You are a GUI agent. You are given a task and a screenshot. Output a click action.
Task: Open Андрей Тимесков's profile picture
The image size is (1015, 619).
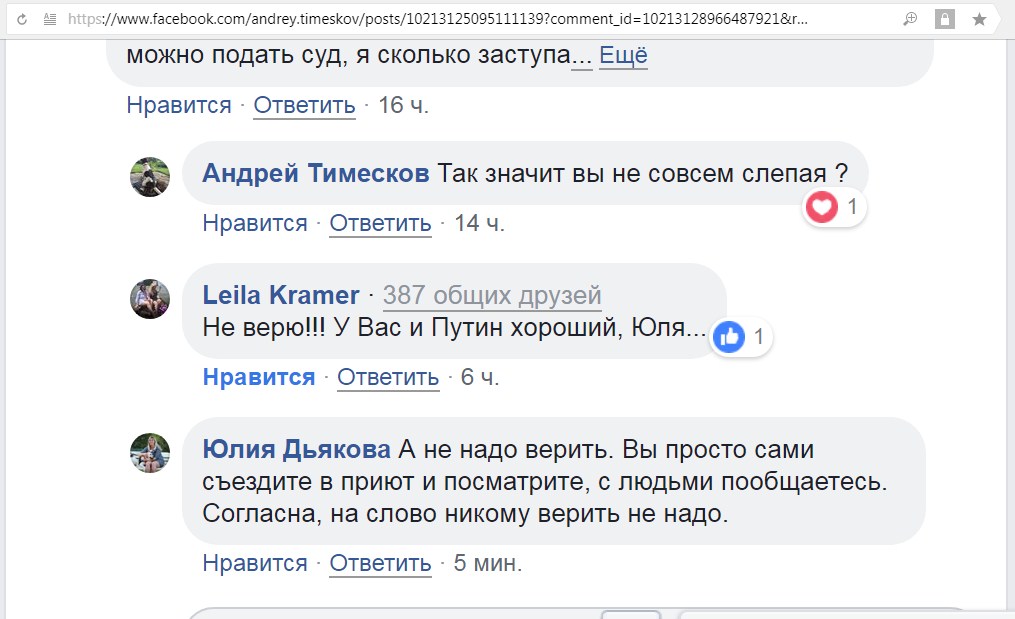pos(150,177)
